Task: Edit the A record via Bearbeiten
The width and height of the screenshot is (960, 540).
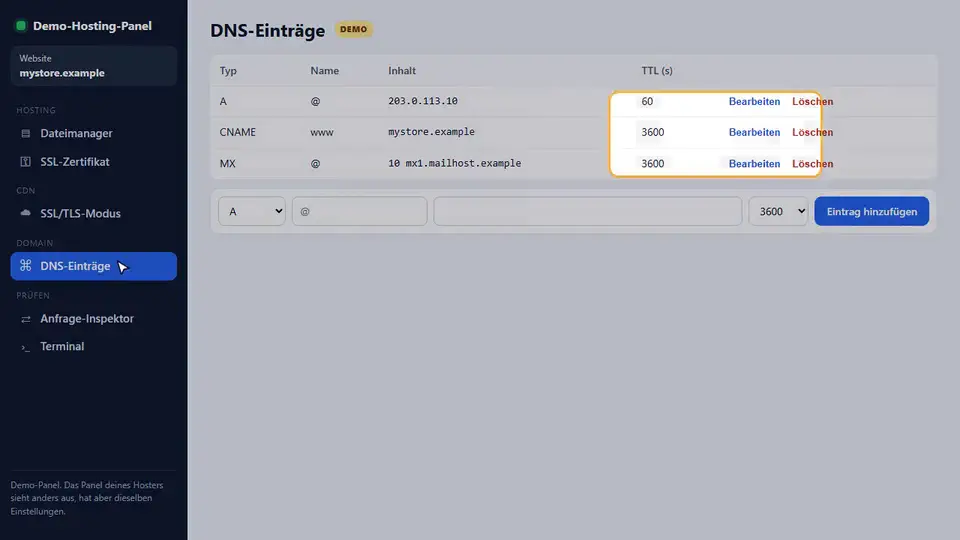Action: point(754,102)
